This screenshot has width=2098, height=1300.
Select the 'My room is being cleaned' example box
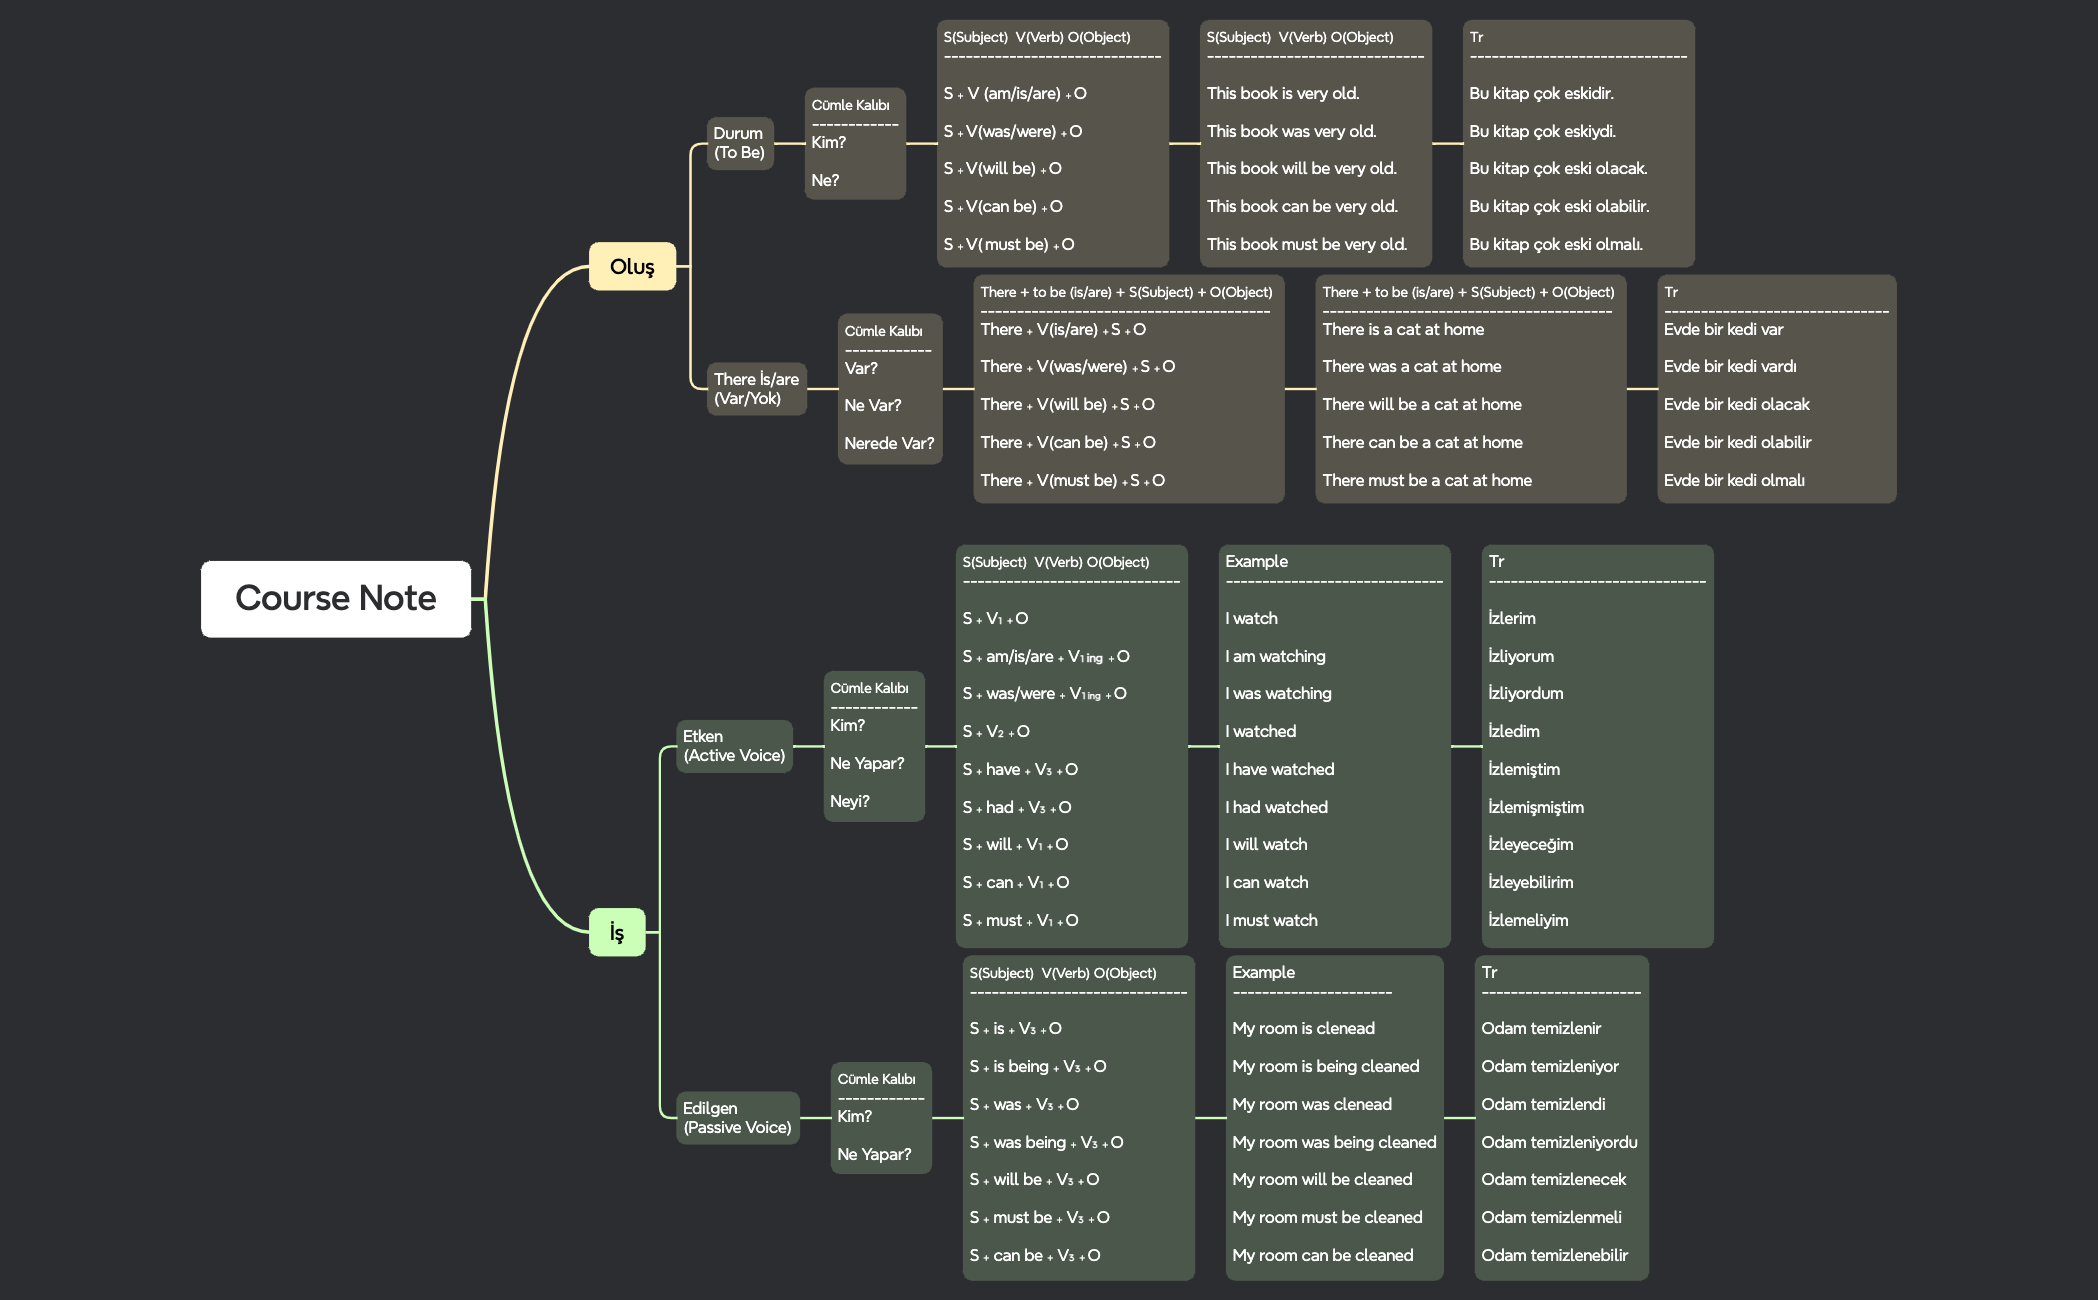tap(1334, 1118)
